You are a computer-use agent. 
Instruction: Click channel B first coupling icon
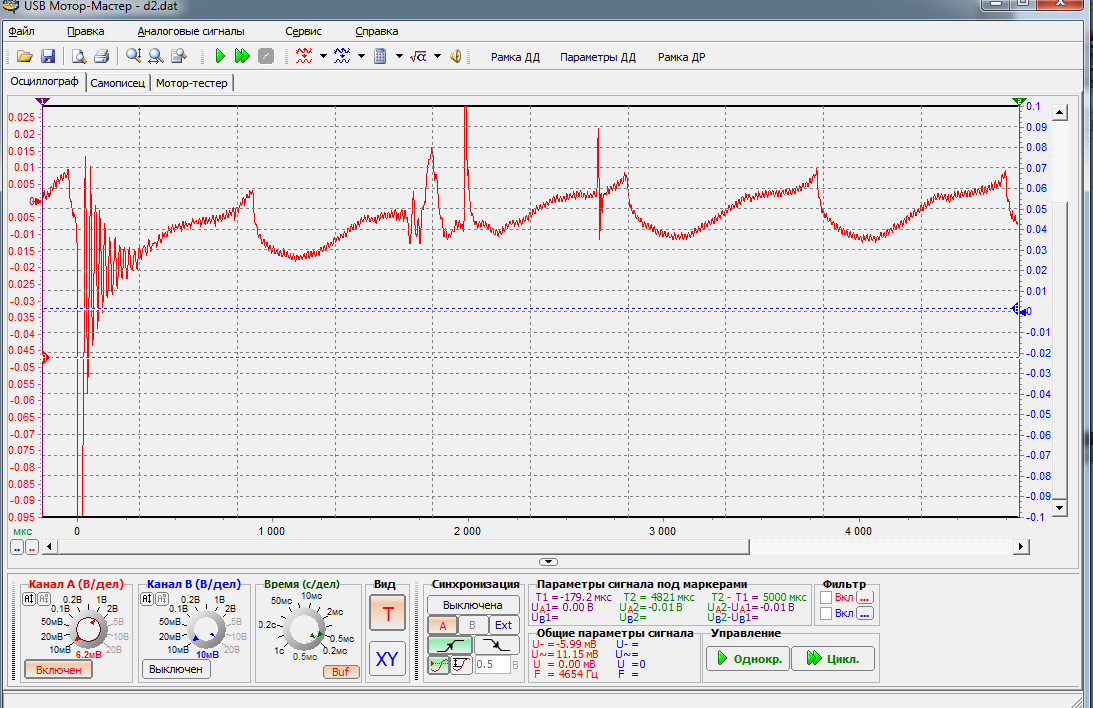(x=147, y=599)
